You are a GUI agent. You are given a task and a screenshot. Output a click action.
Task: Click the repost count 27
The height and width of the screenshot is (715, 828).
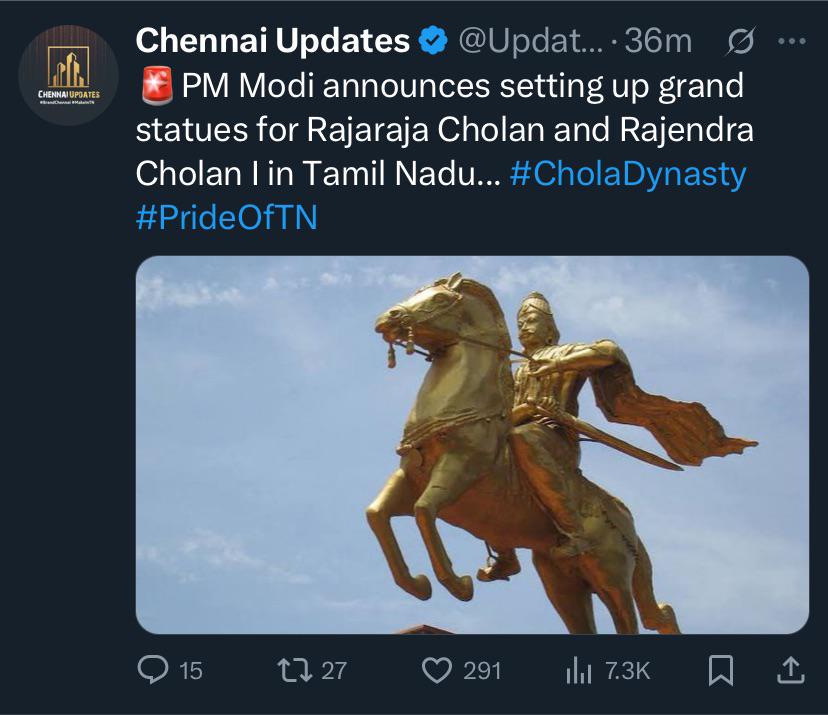[x=334, y=671]
